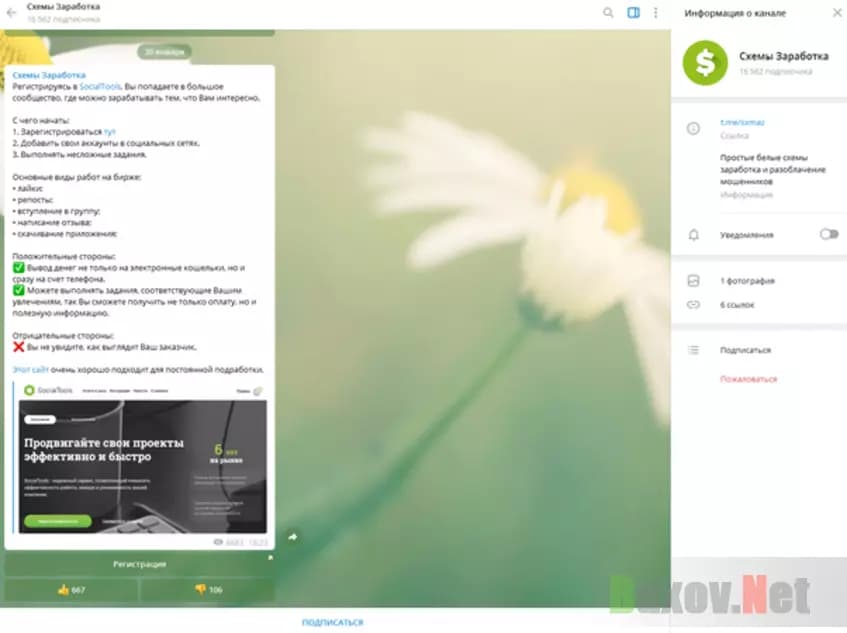Open the three-dot more options menu
The image size is (847, 633).
[x=656, y=13]
